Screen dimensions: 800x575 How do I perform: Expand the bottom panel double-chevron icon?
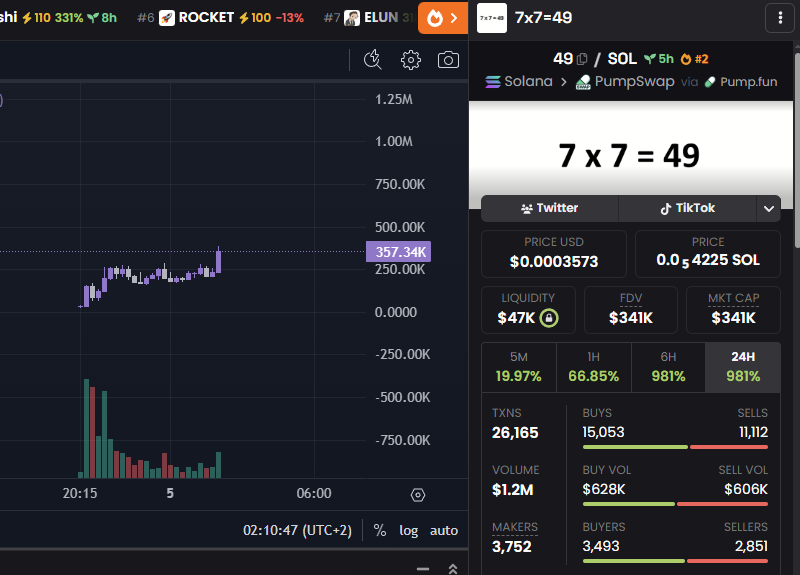point(453,568)
